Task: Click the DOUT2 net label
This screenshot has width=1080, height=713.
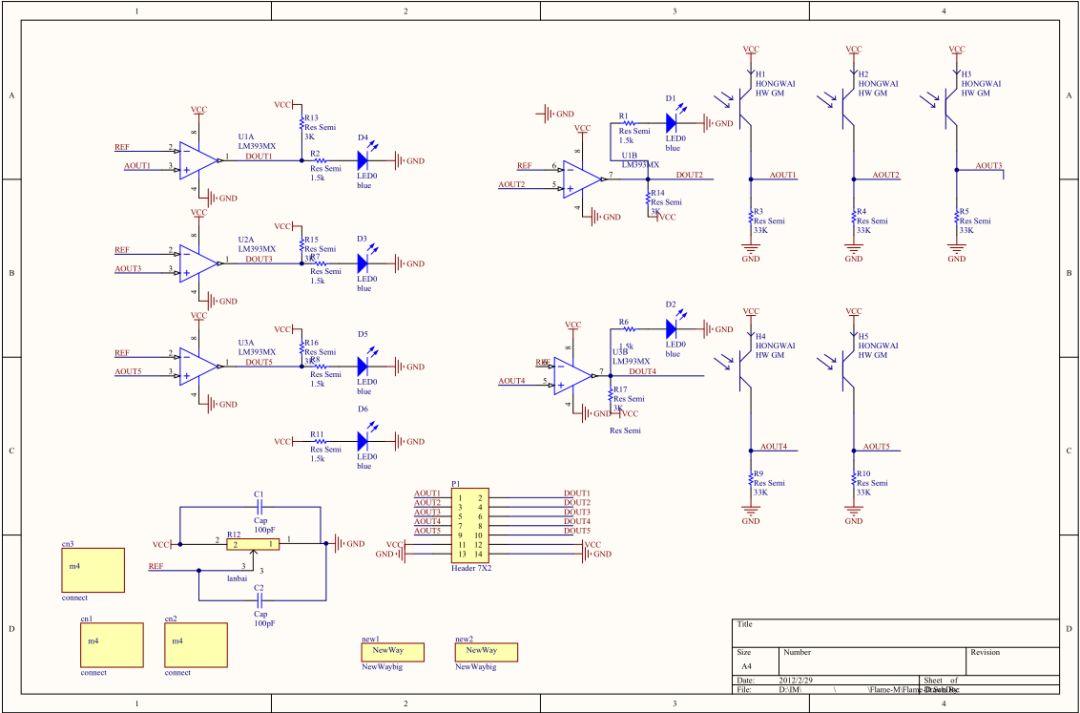Action: tap(689, 175)
